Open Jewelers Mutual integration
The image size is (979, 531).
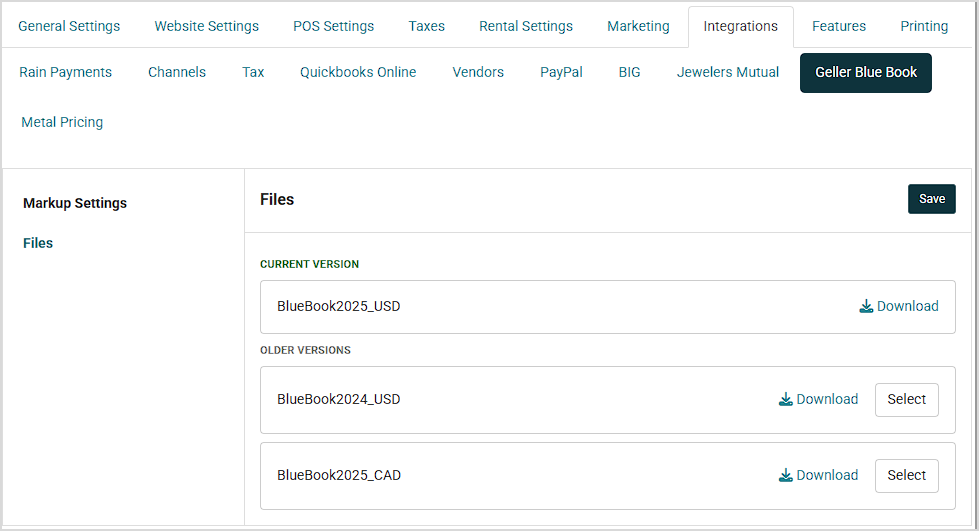[728, 72]
